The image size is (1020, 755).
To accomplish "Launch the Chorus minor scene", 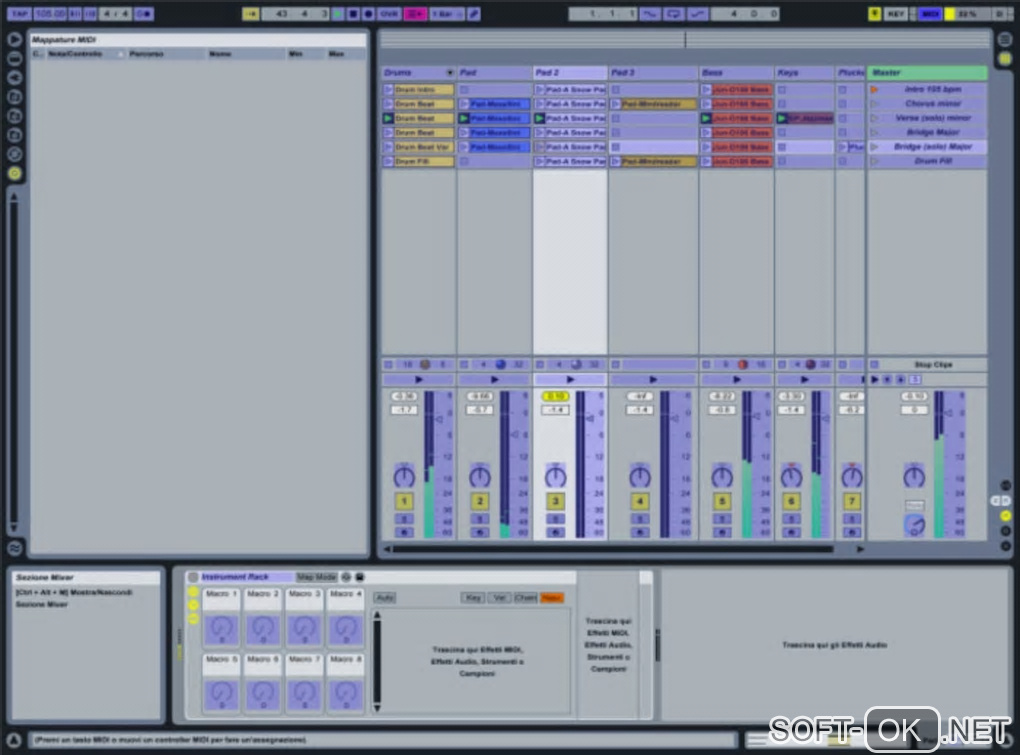I will click(x=875, y=104).
